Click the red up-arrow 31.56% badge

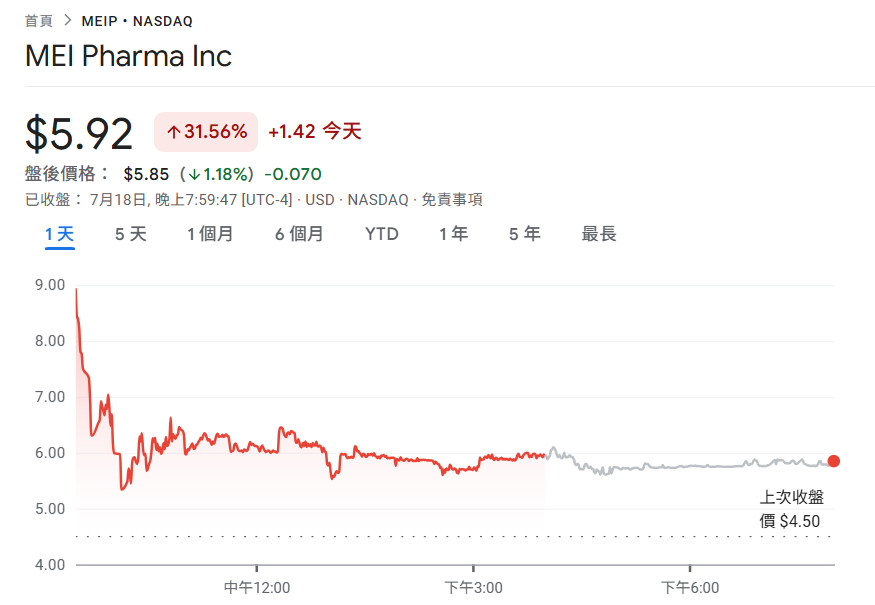click(206, 132)
